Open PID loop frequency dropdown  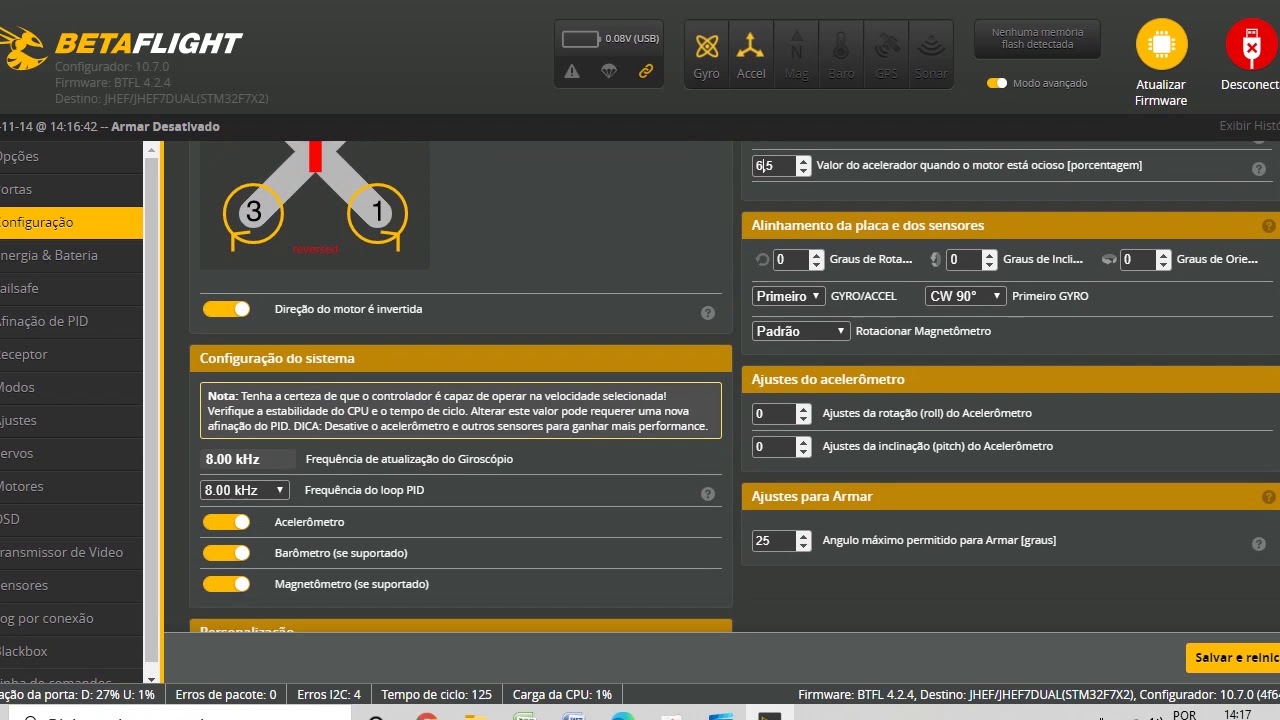tap(245, 490)
